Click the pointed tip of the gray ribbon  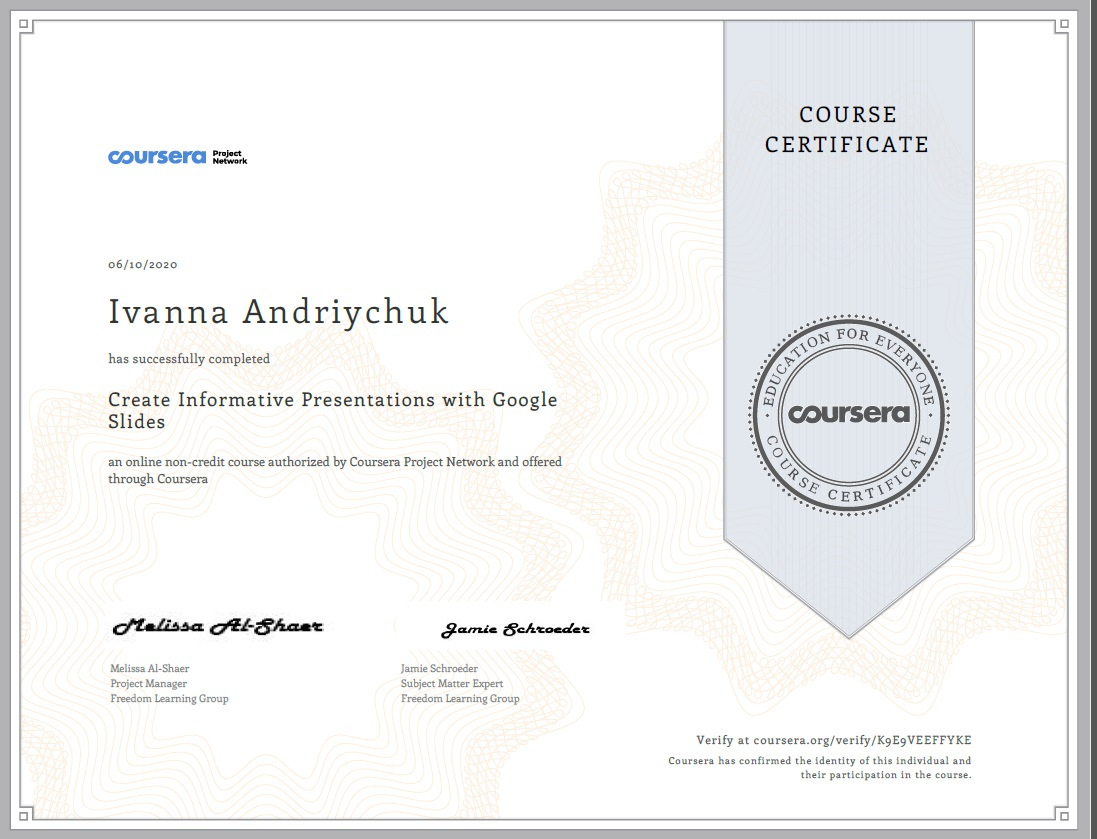coord(848,630)
